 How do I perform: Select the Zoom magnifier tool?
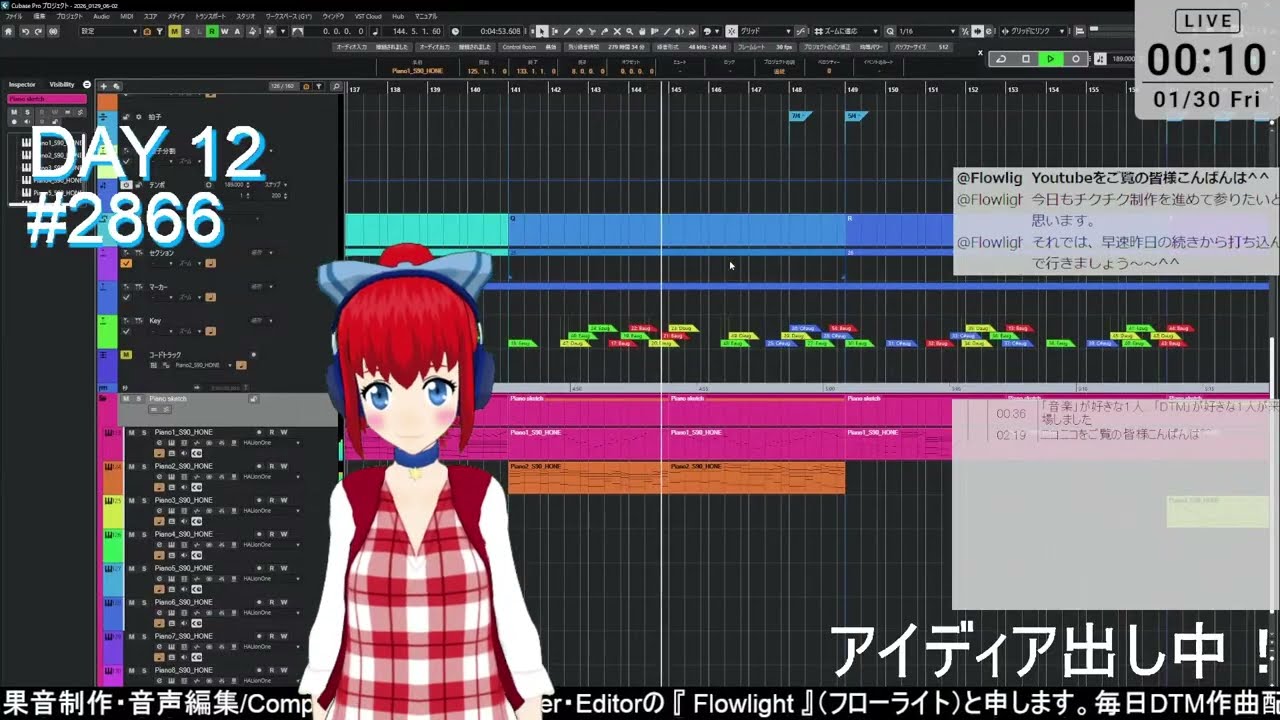(x=629, y=31)
